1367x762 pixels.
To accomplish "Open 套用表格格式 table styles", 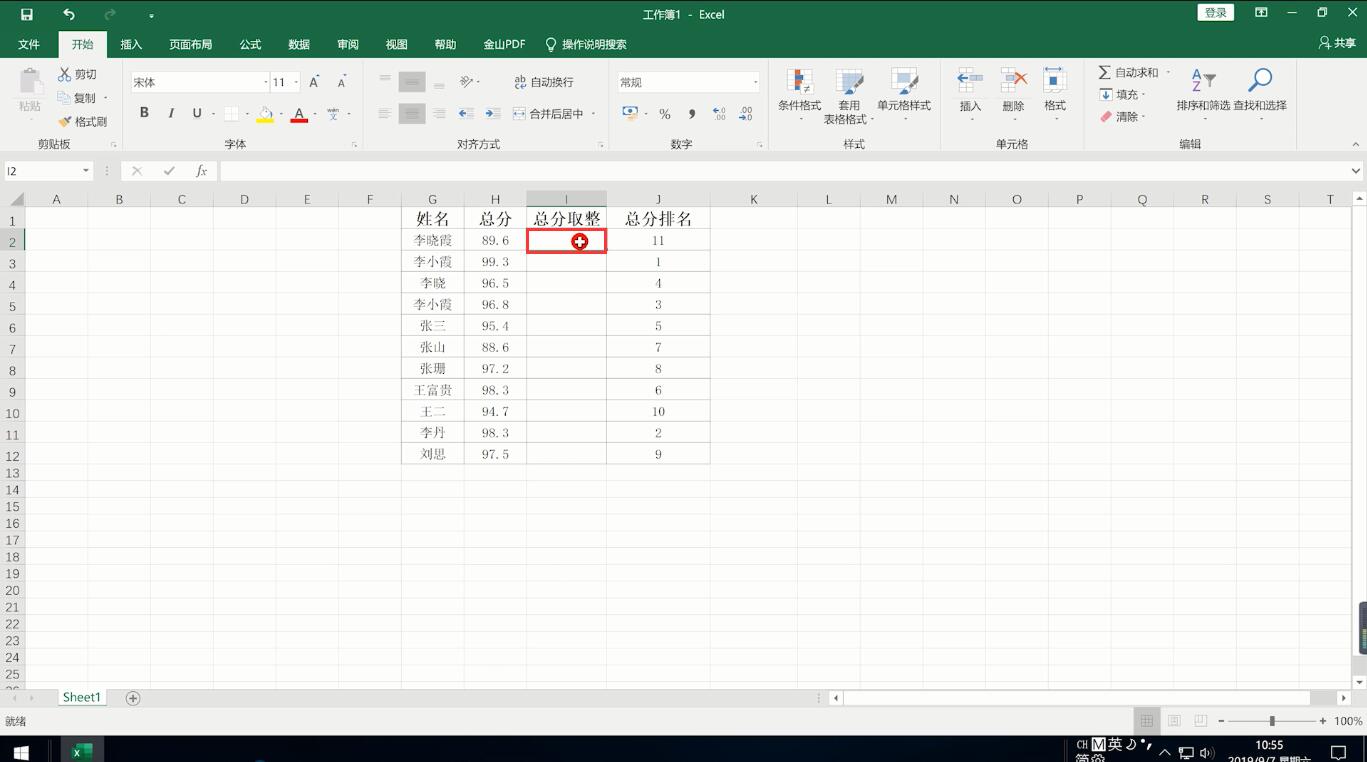I will pos(849,96).
